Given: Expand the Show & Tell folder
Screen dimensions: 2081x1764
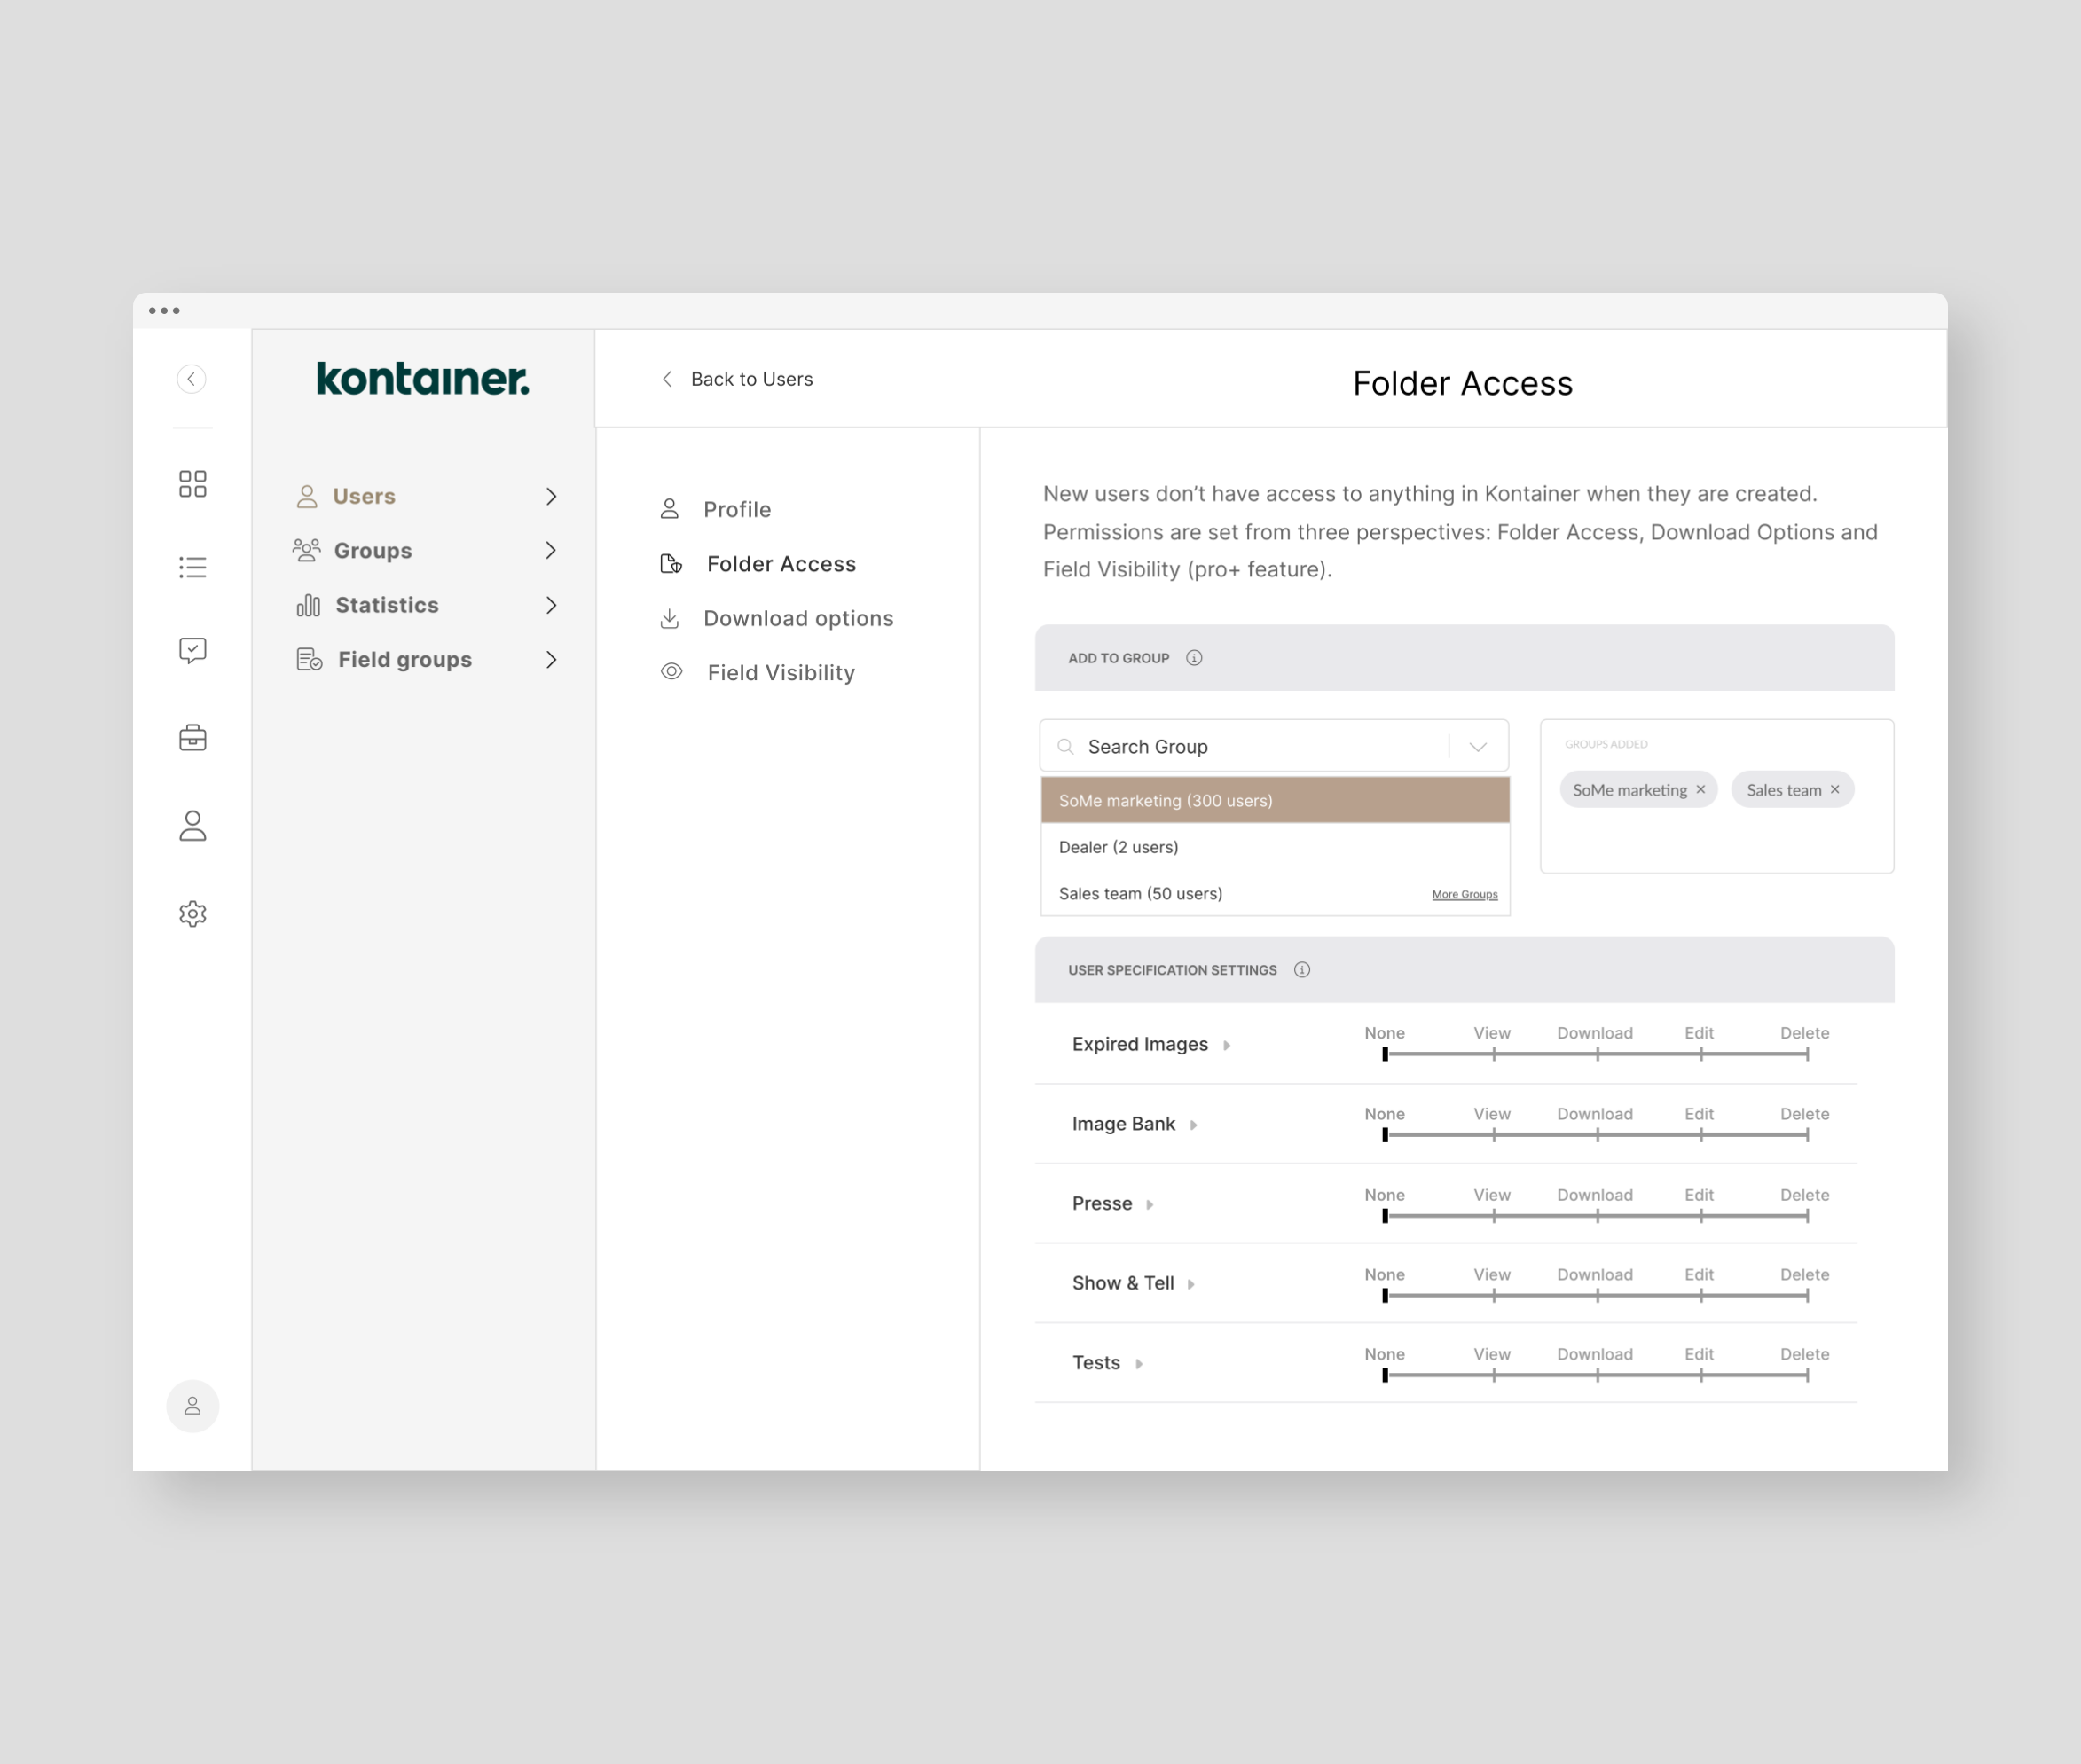Looking at the screenshot, I should (1191, 1284).
